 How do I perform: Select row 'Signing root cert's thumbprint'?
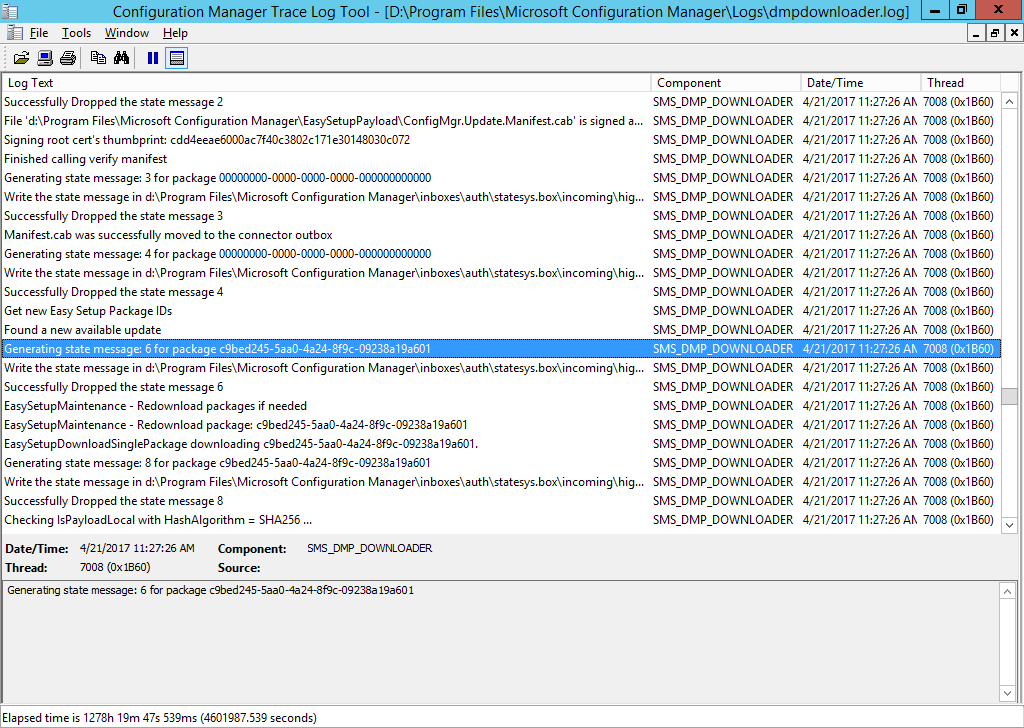coord(501,140)
